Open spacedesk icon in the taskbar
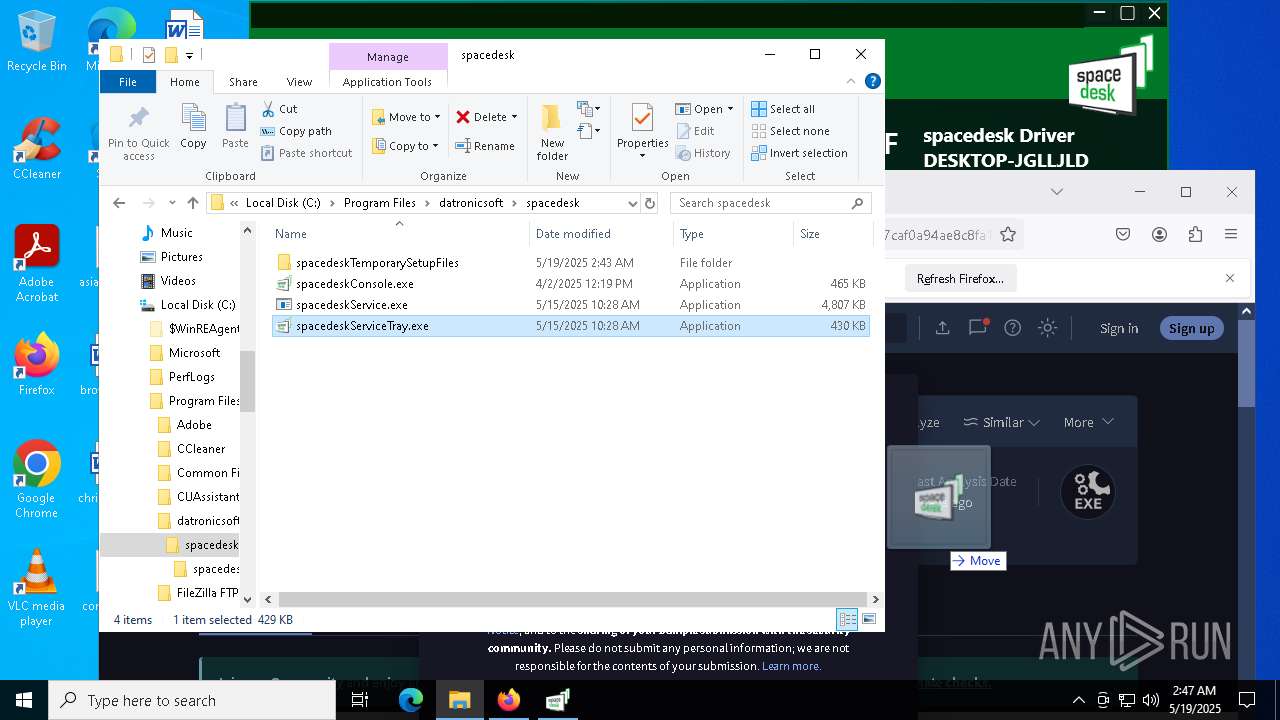This screenshot has width=1280, height=720. tap(557, 700)
